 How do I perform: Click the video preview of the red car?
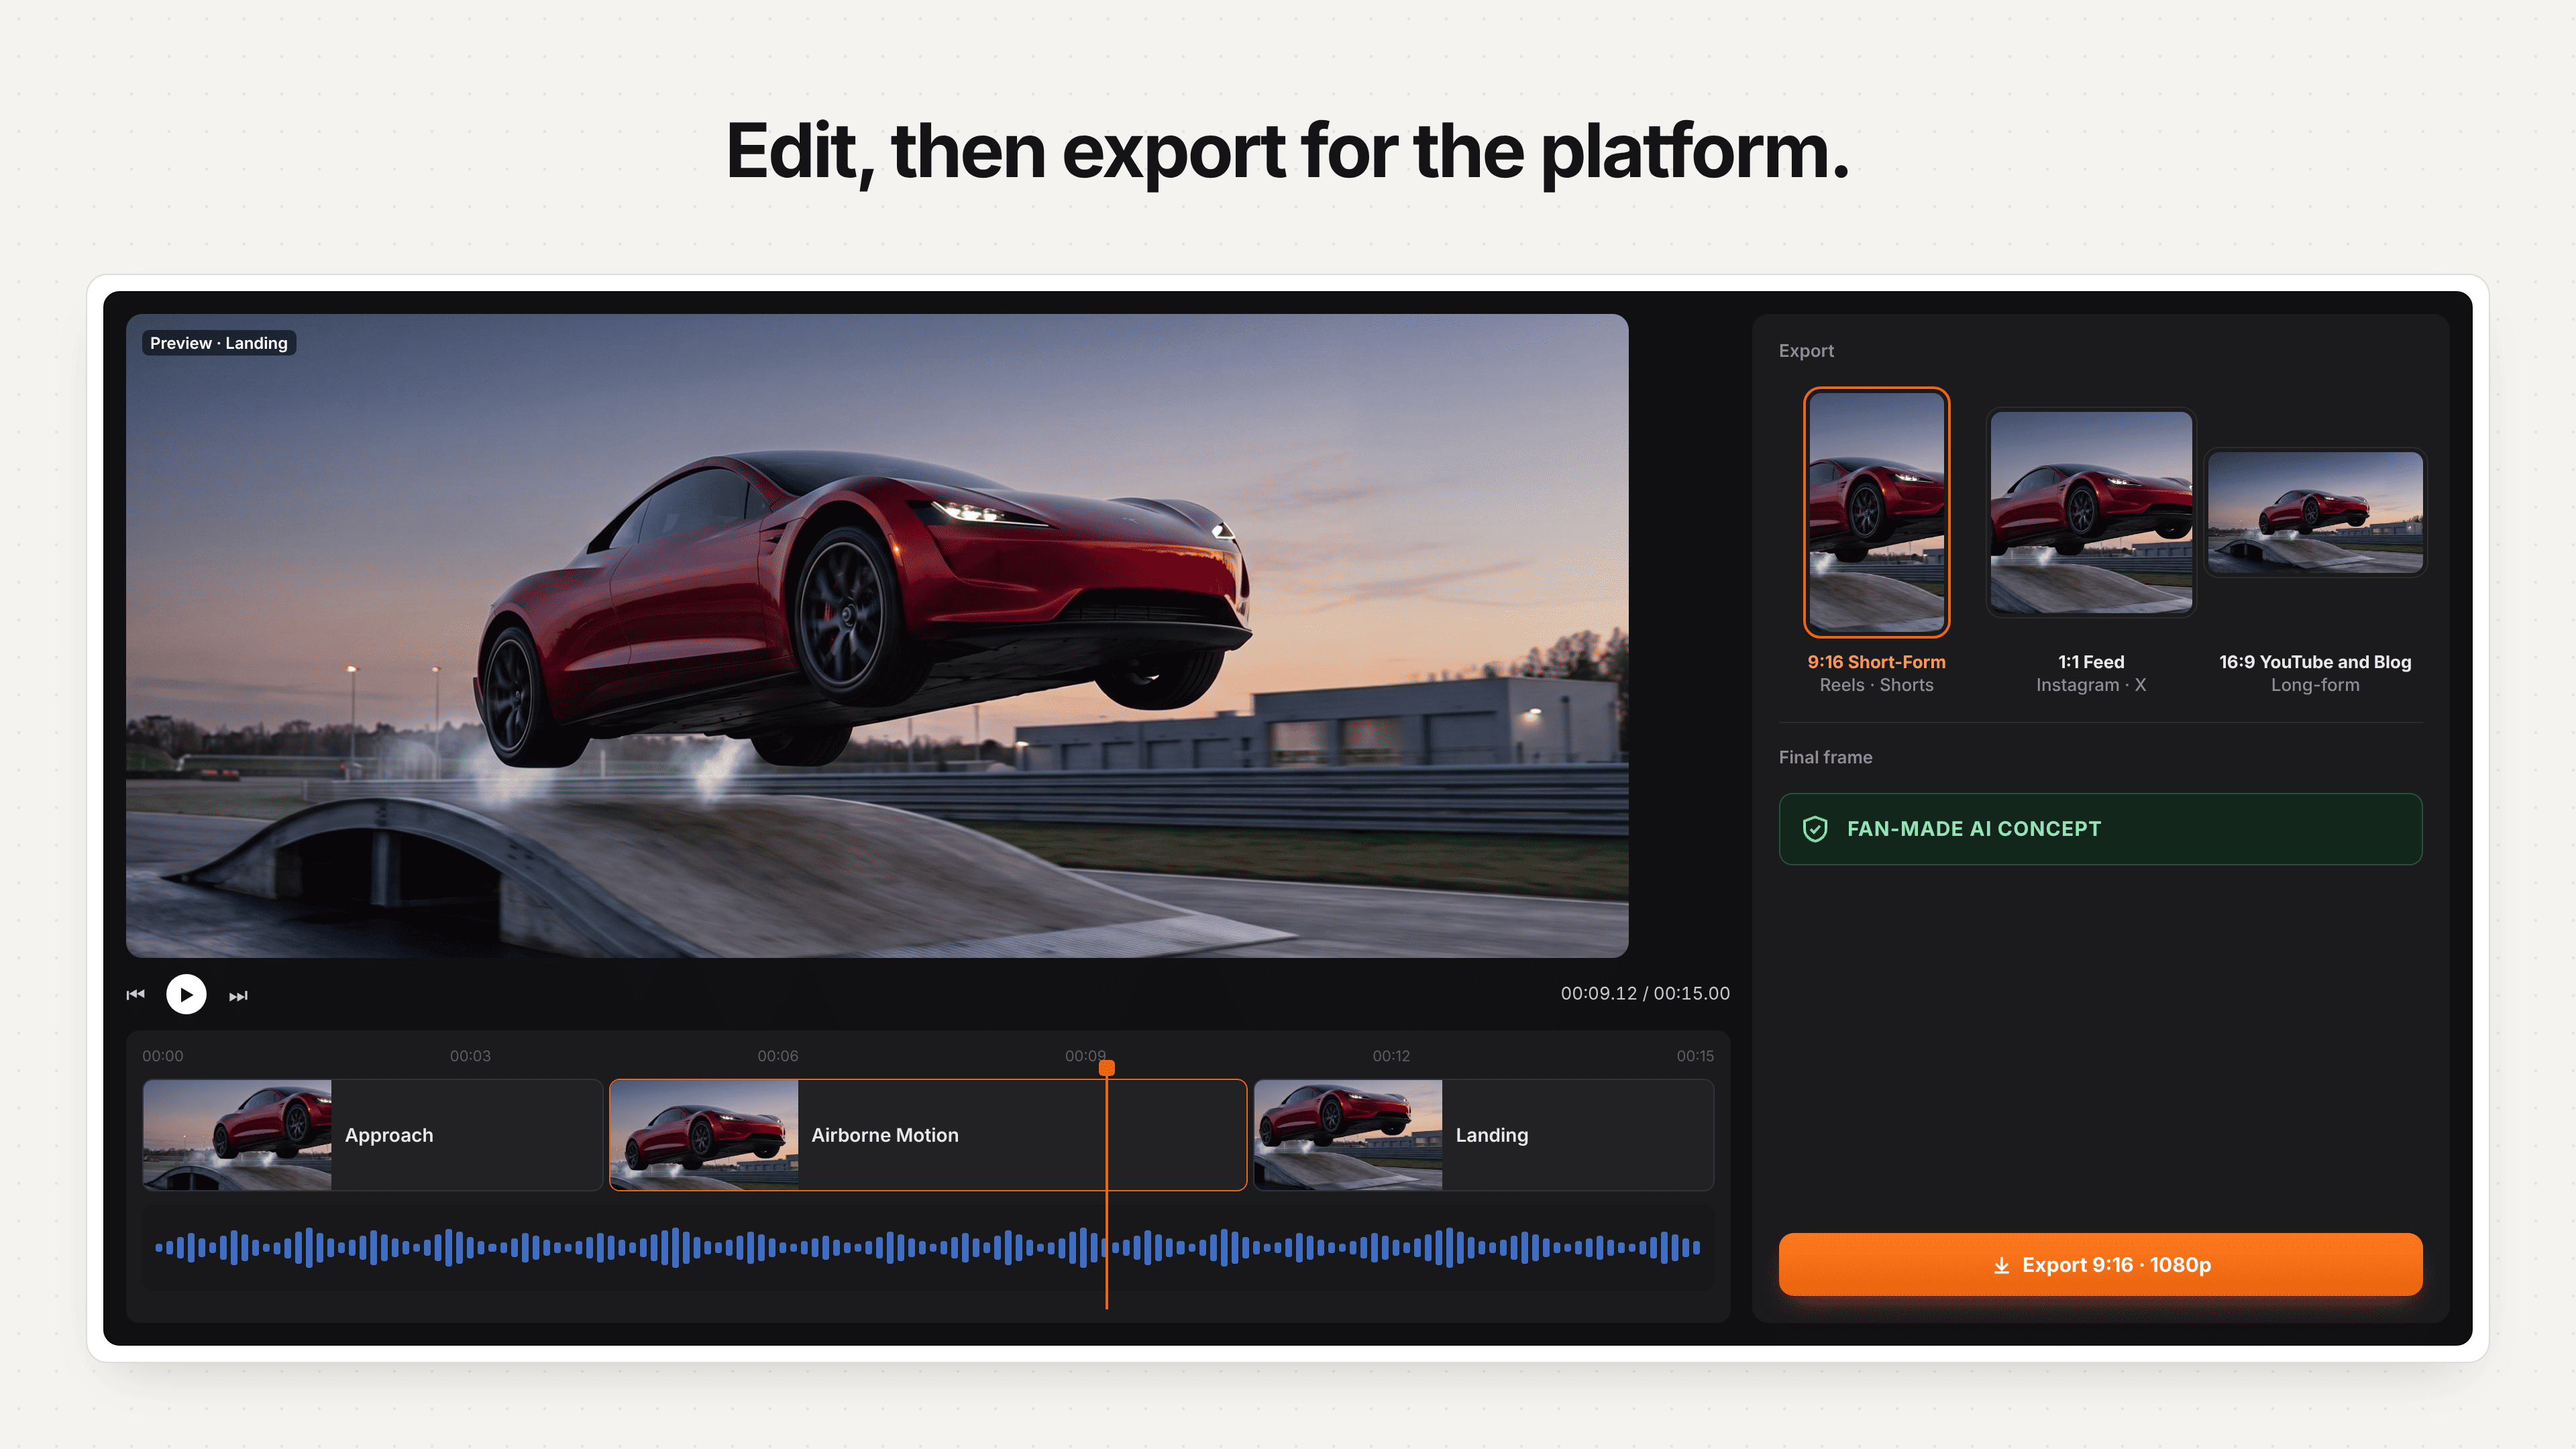pos(877,636)
